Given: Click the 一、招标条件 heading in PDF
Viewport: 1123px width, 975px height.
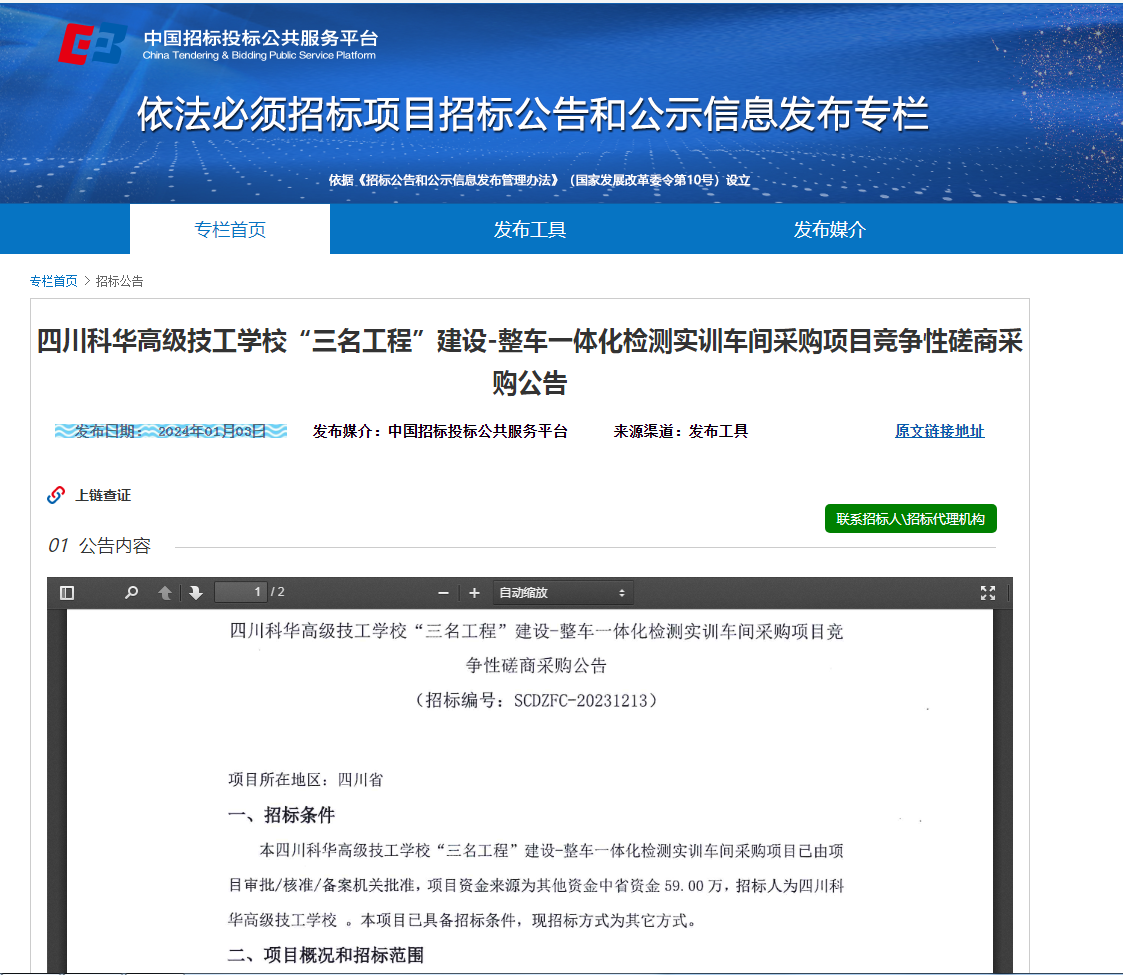Looking at the screenshot, I should click(x=281, y=815).
